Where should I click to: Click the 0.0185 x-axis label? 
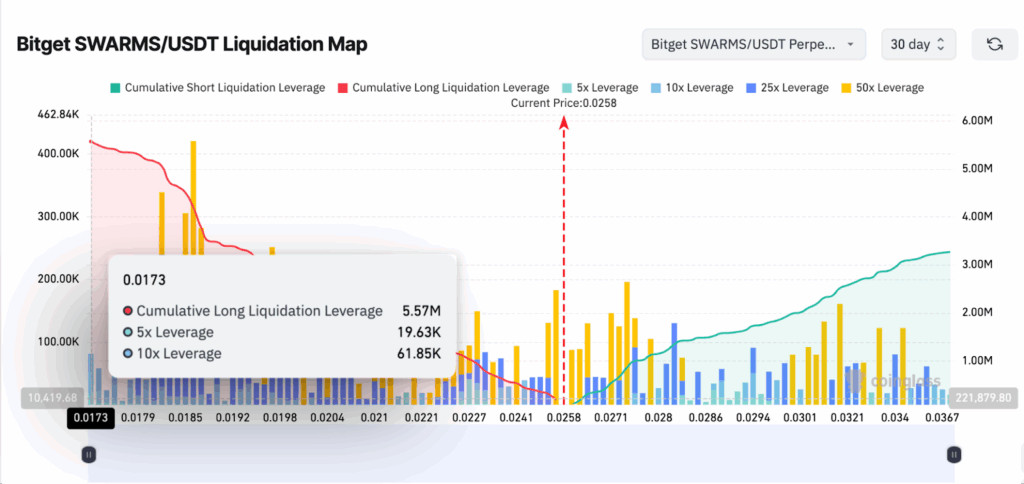click(185, 418)
